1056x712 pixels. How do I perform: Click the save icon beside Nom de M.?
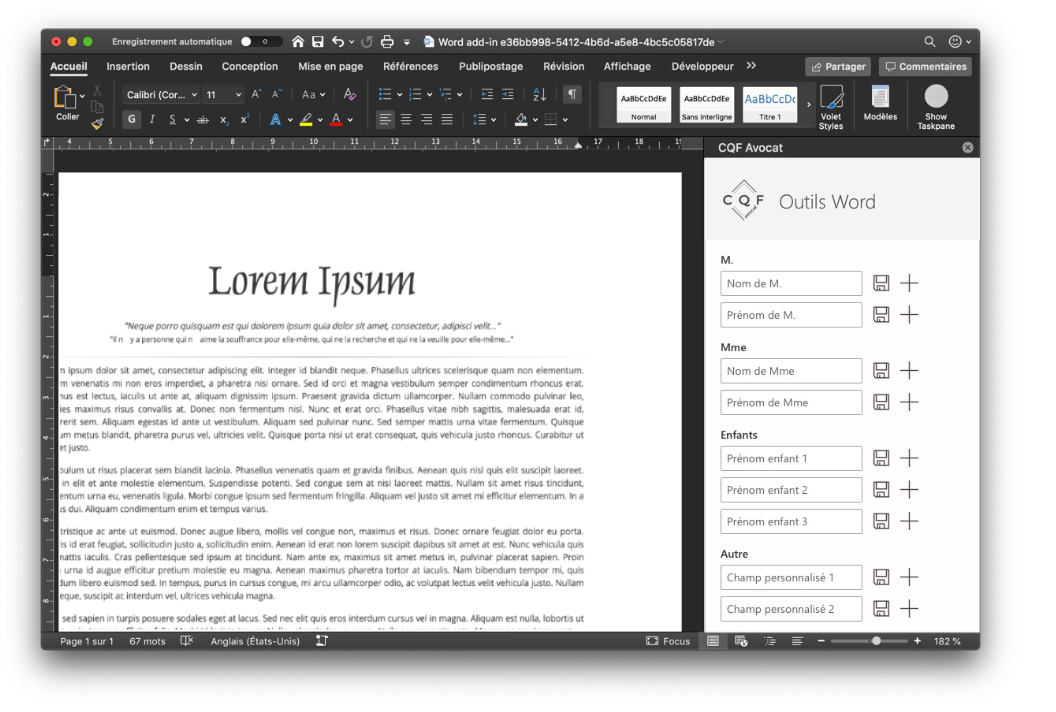(881, 283)
